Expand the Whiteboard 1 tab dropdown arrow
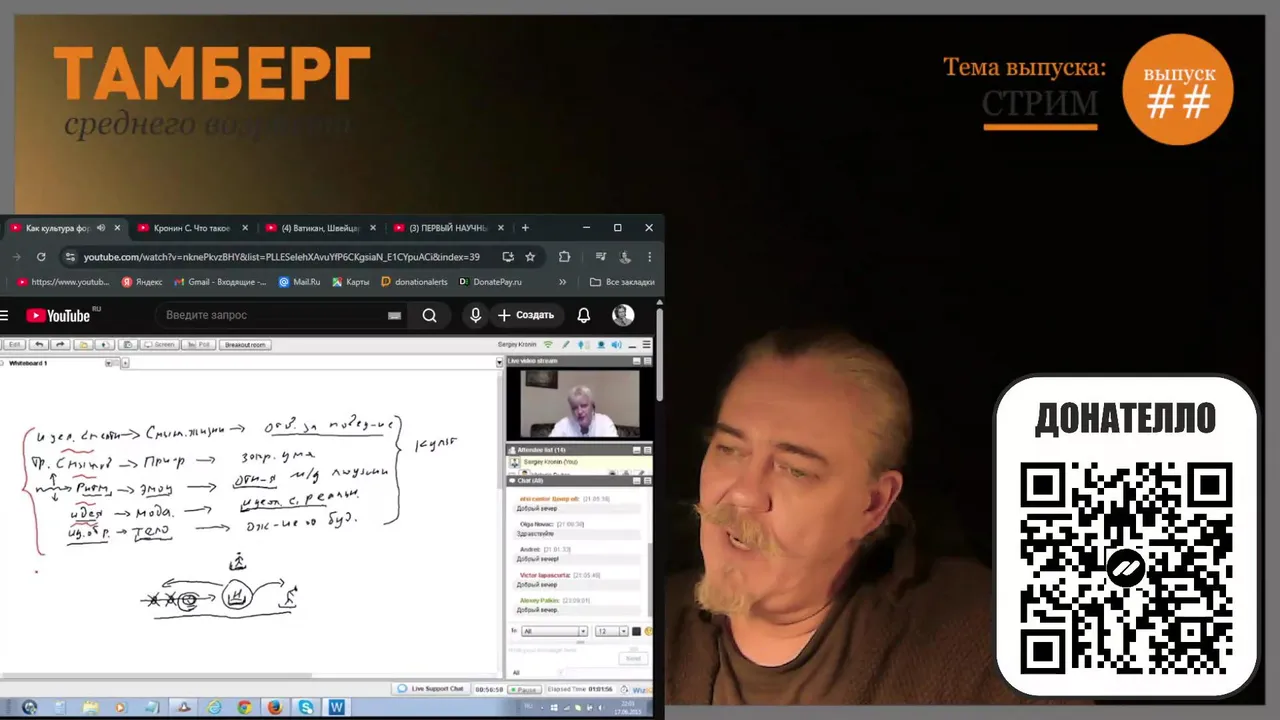The image size is (1280, 720). click(x=108, y=363)
